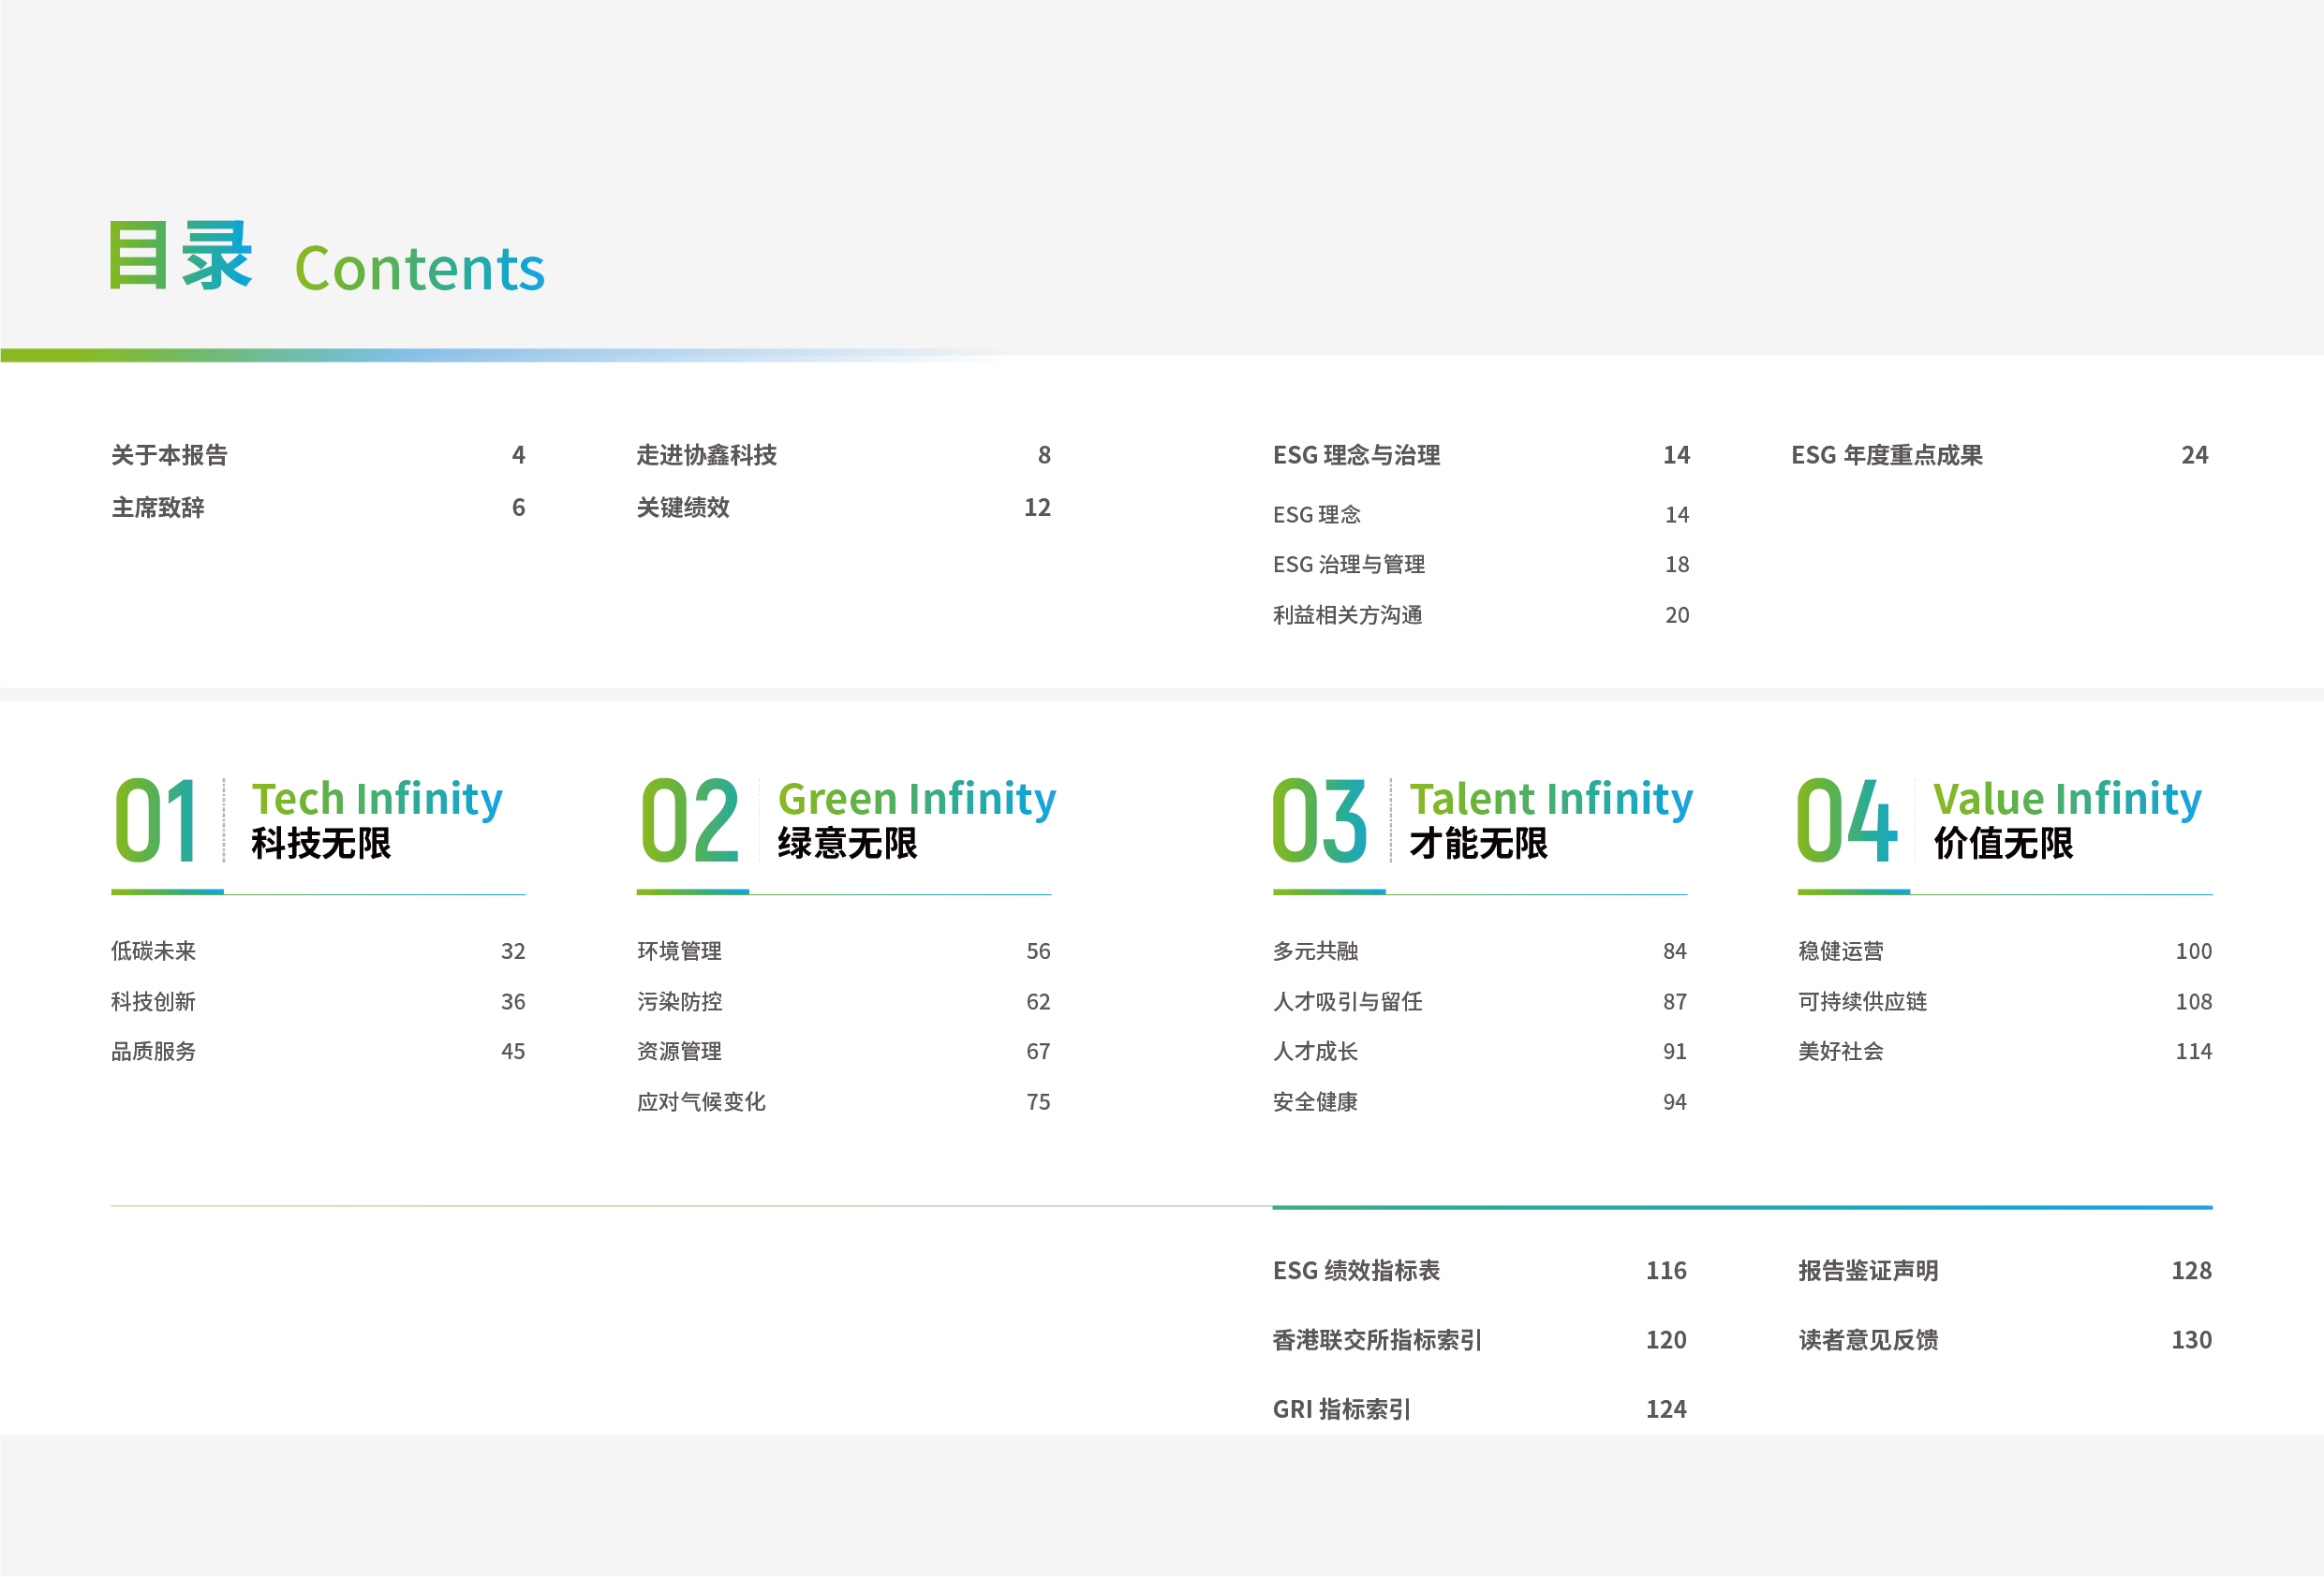Click page number 75
The image size is (2324, 1577).
1038,1102
